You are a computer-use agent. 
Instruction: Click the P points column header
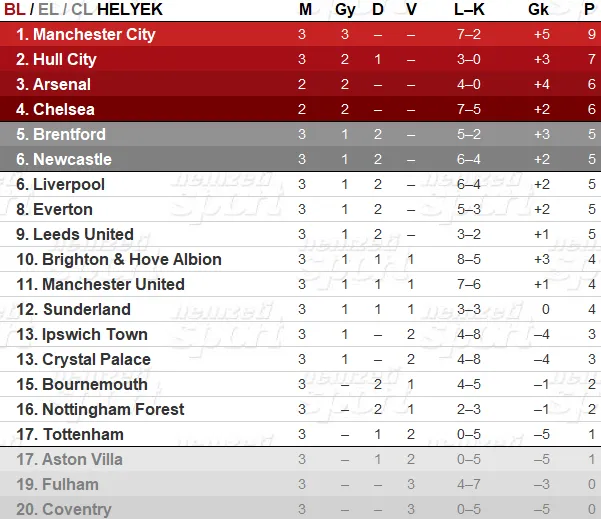click(589, 9)
